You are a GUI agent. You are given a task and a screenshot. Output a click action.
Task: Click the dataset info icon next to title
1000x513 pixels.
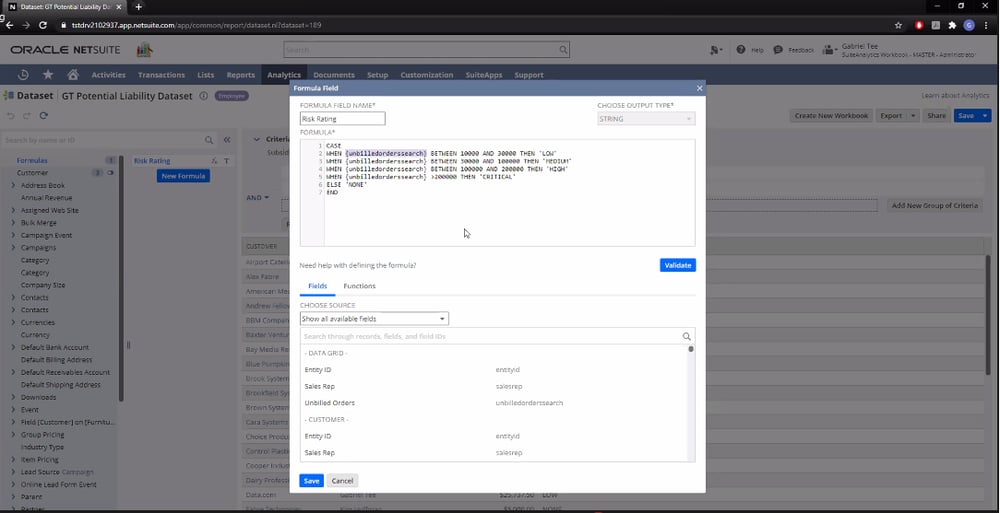203,96
